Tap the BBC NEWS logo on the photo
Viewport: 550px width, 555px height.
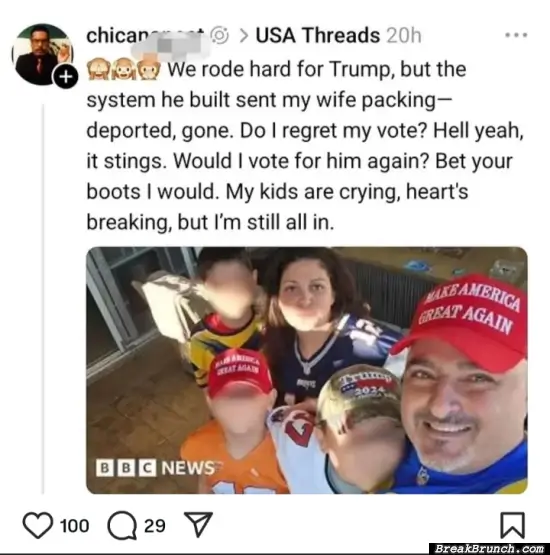[156, 468]
